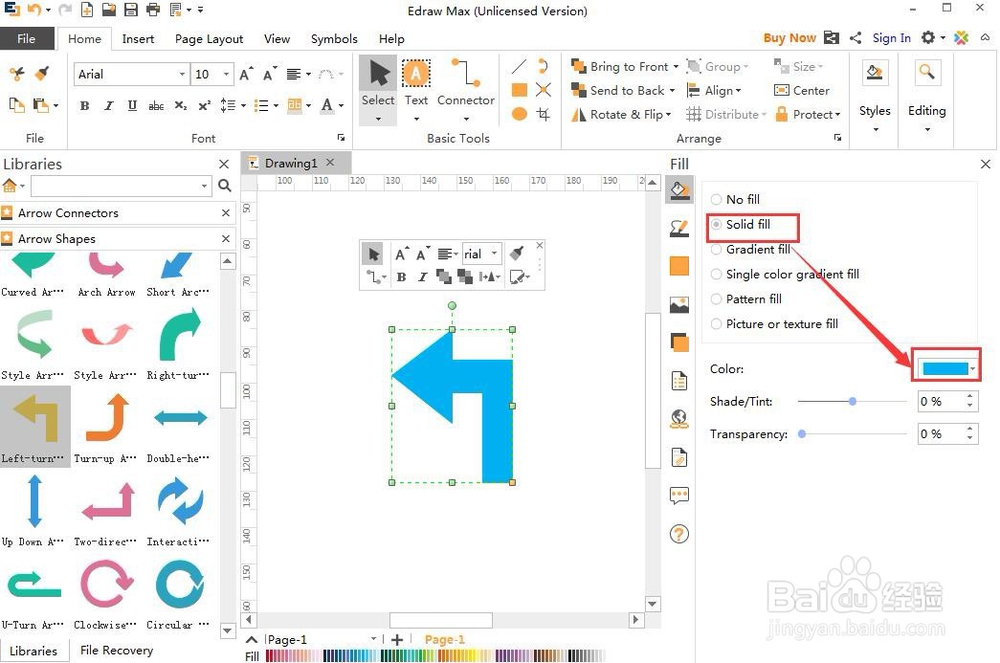Click the Center button in Arrange
The width and height of the screenshot is (1000, 663).
[x=802, y=91]
